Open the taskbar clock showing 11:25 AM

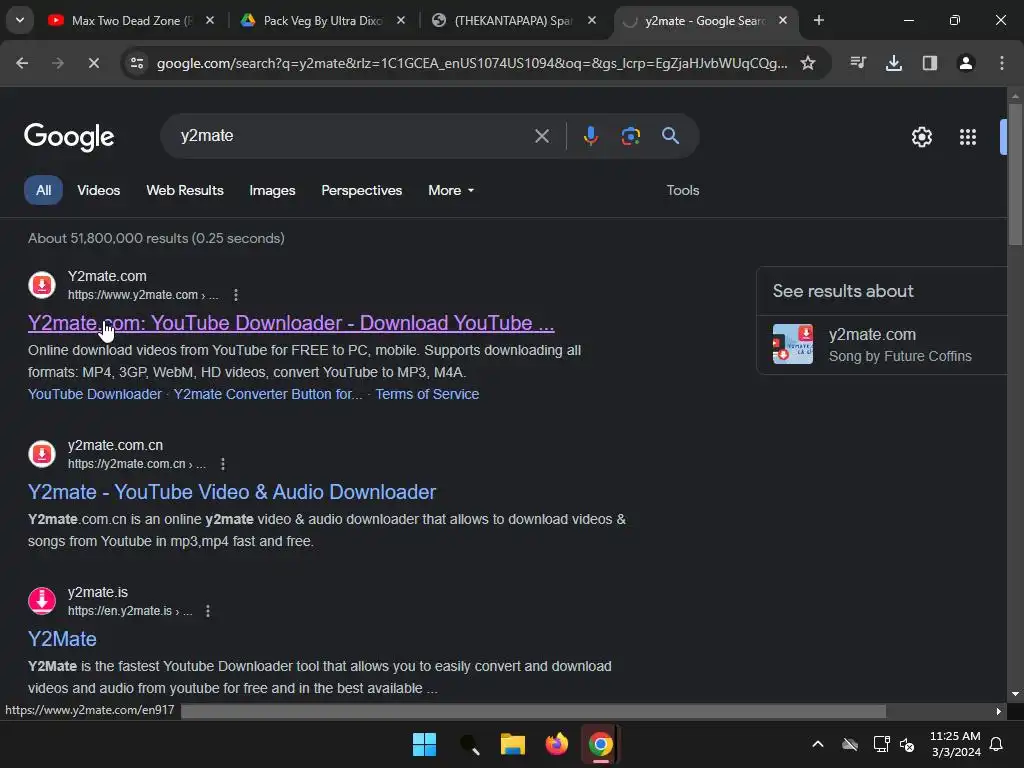955,744
